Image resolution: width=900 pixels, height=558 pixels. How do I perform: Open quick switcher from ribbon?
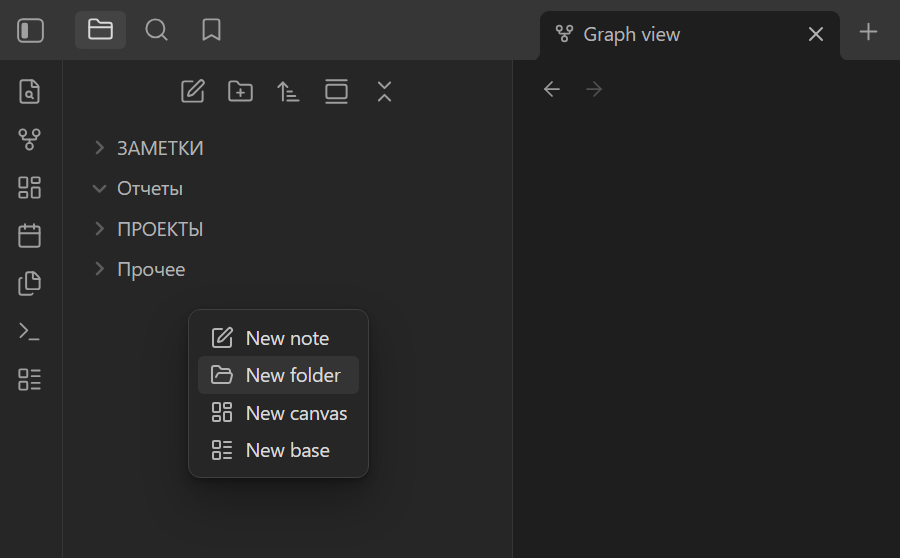[x=29, y=91]
